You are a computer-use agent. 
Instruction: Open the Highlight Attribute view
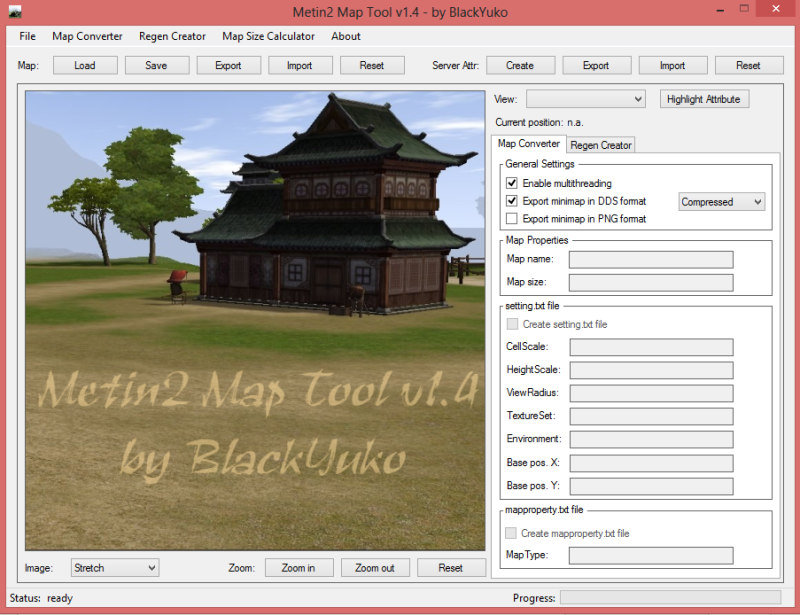pos(704,99)
